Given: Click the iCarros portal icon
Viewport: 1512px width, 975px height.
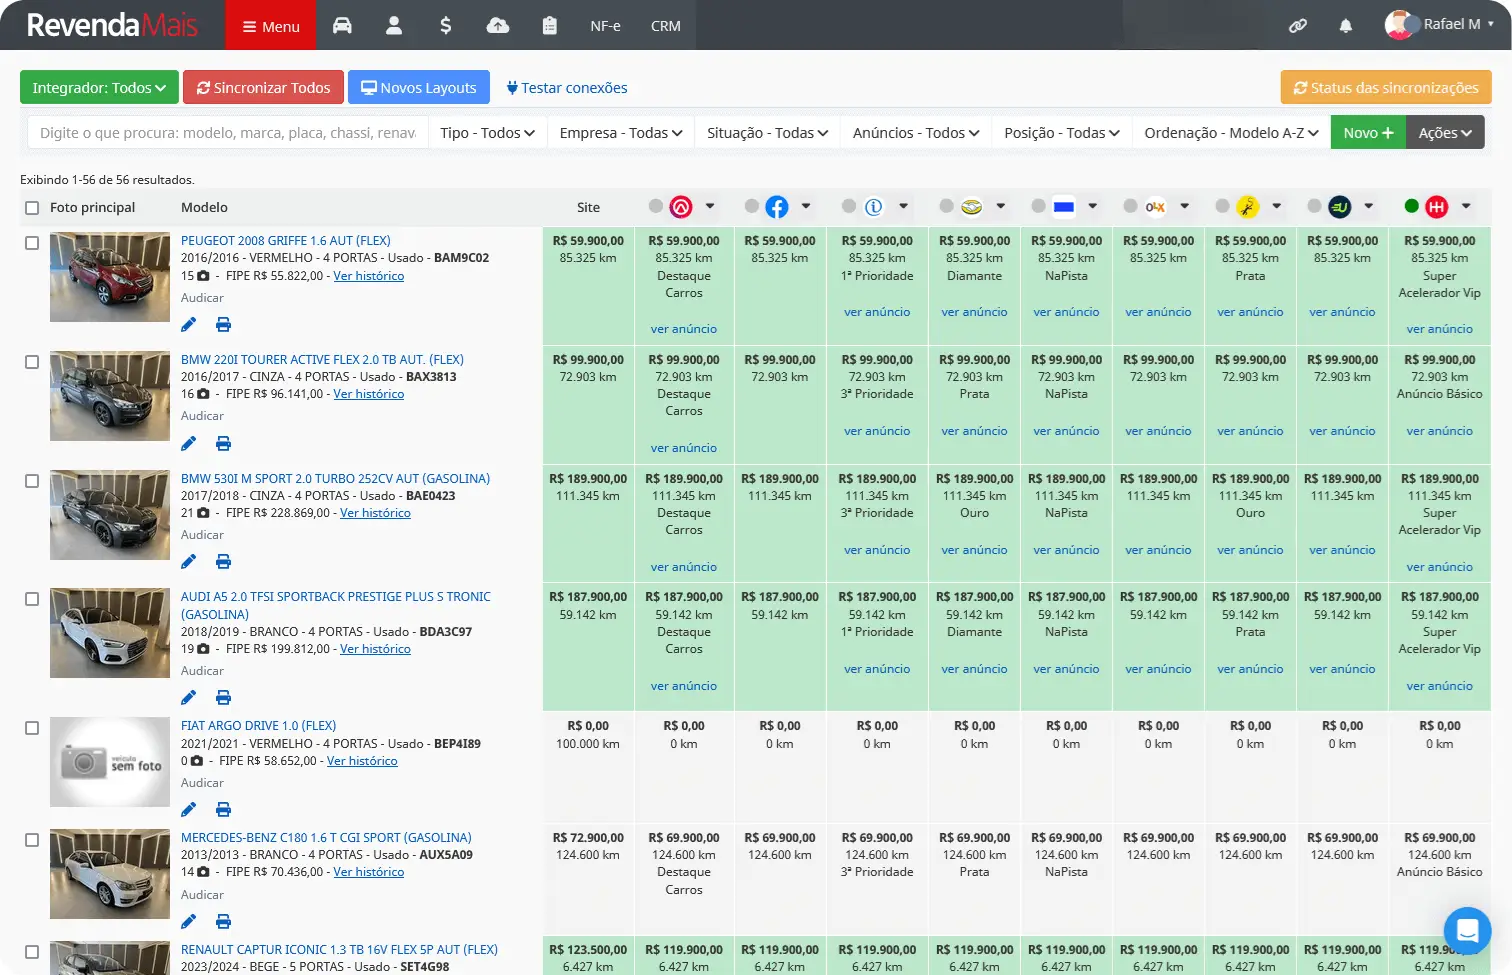Looking at the screenshot, I should [874, 207].
